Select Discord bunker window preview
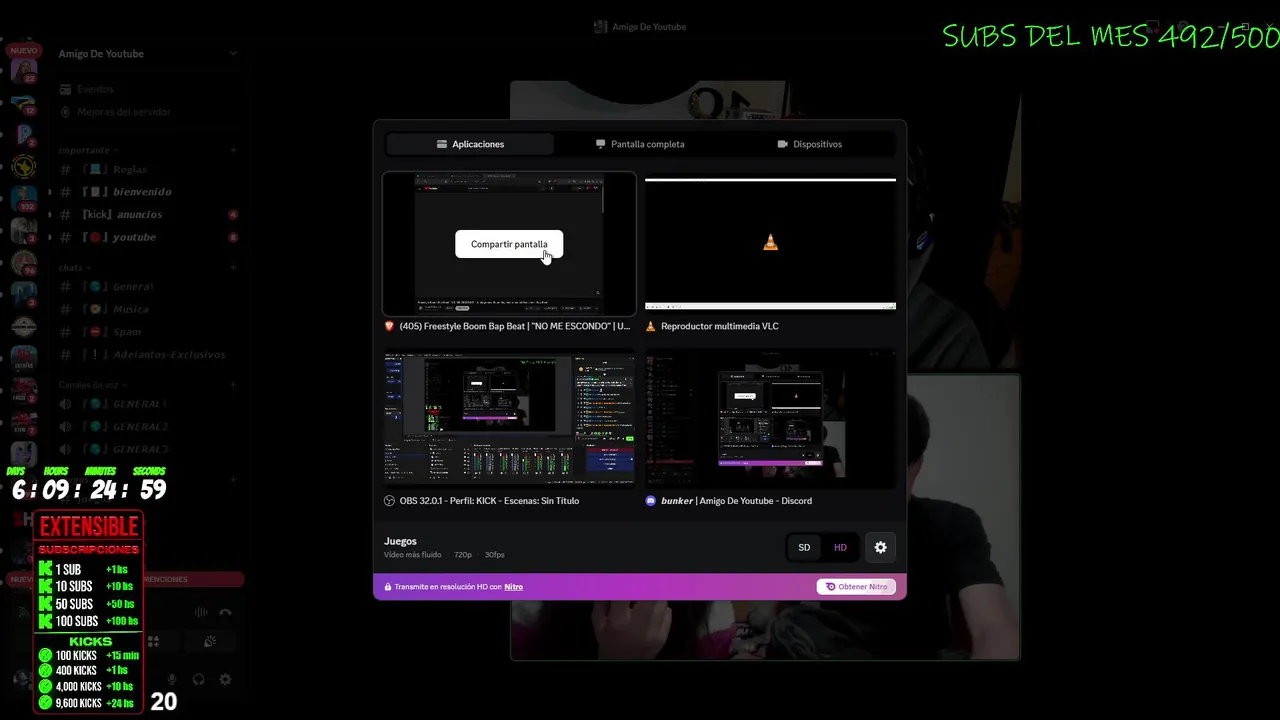The width and height of the screenshot is (1280, 720). coord(770,418)
